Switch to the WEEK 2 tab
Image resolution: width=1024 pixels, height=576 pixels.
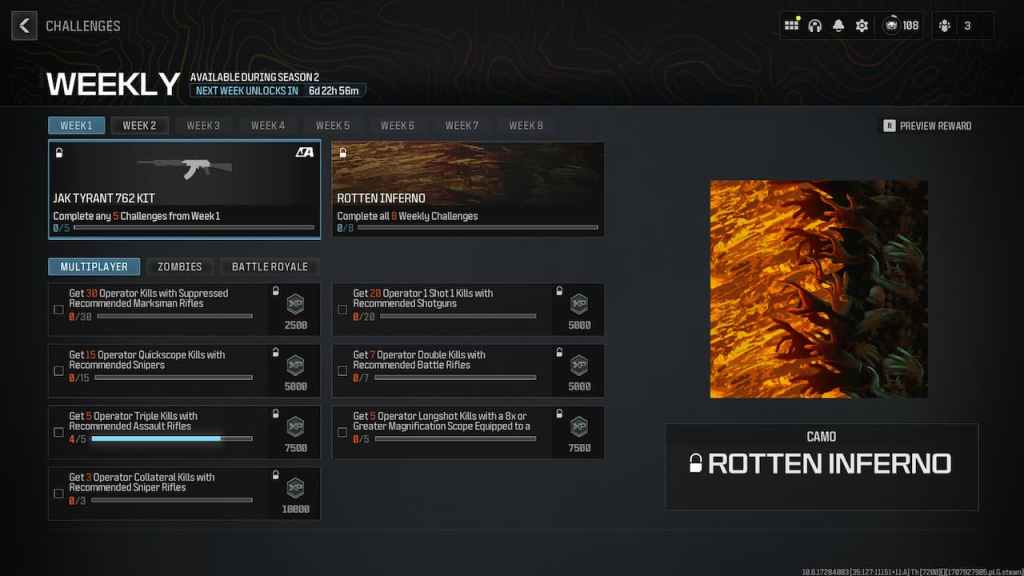139,125
